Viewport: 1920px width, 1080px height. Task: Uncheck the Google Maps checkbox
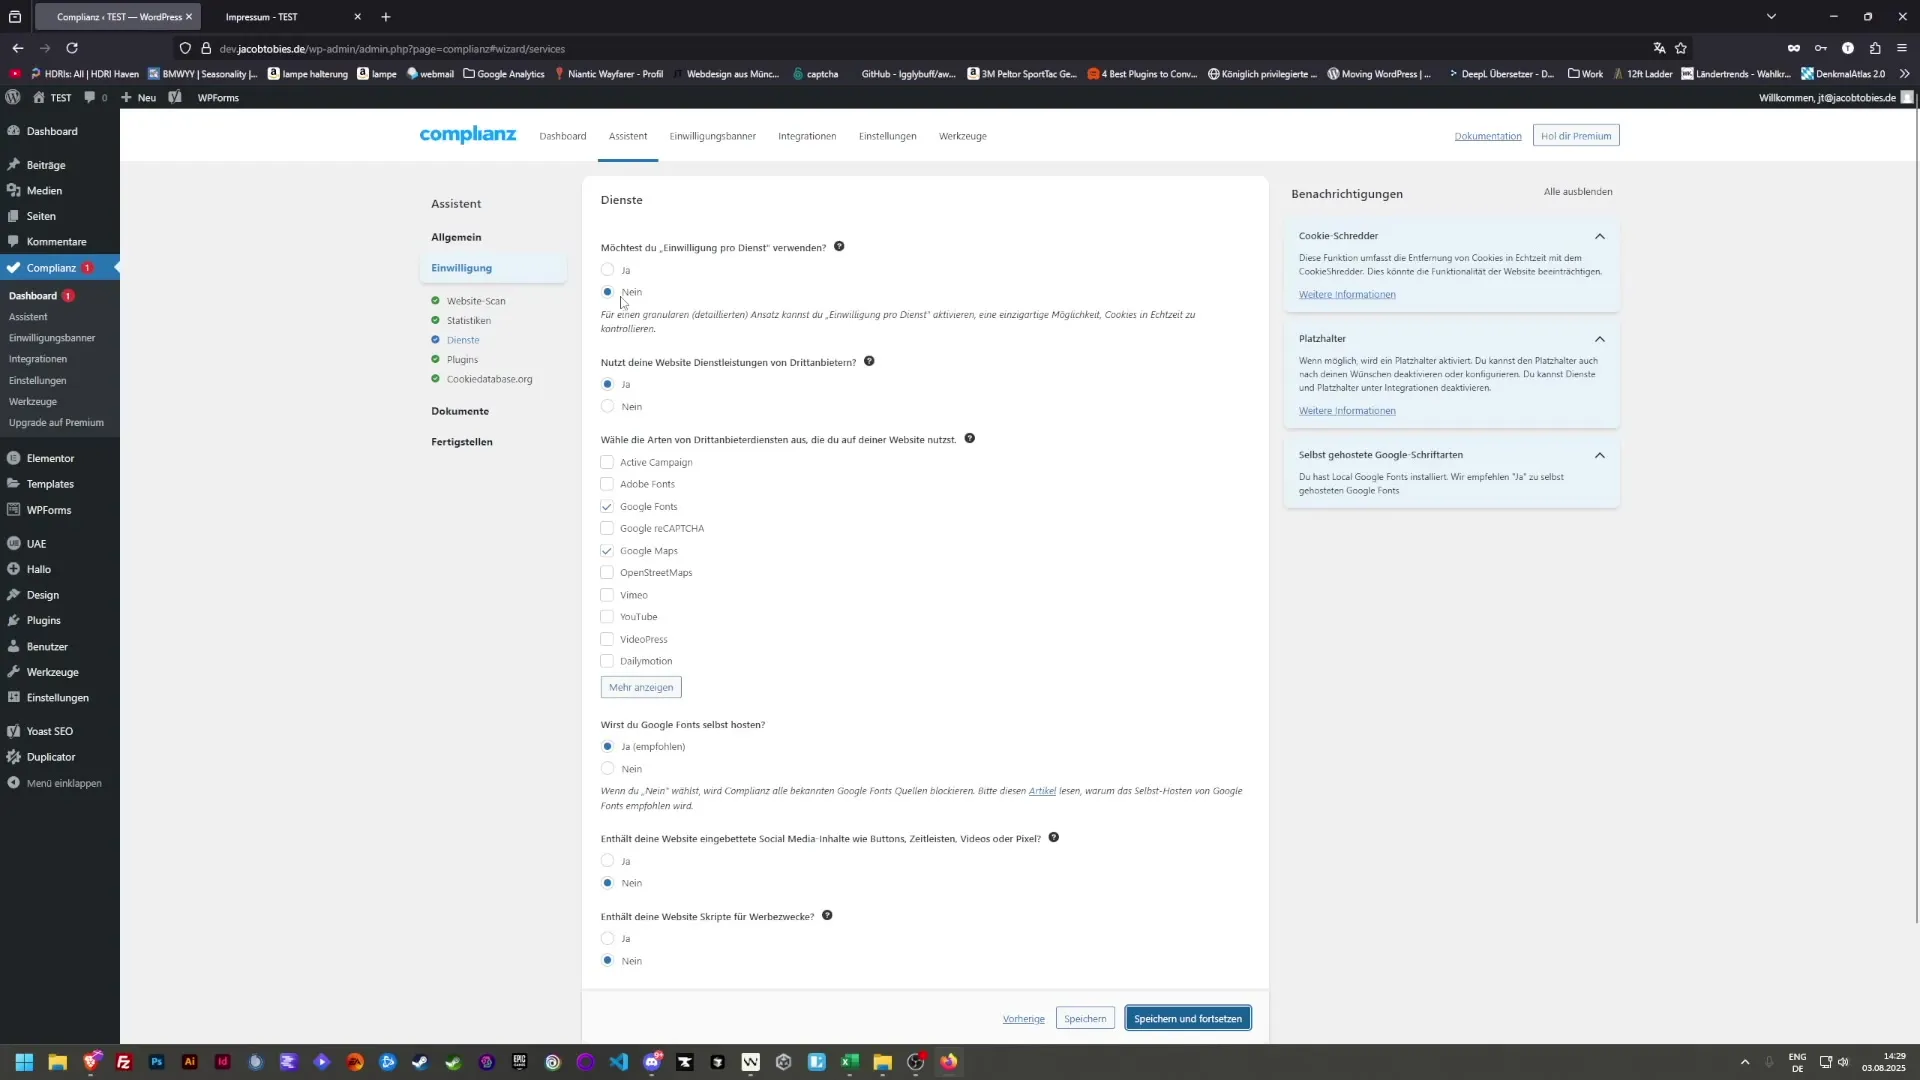[x=607, y=551]
